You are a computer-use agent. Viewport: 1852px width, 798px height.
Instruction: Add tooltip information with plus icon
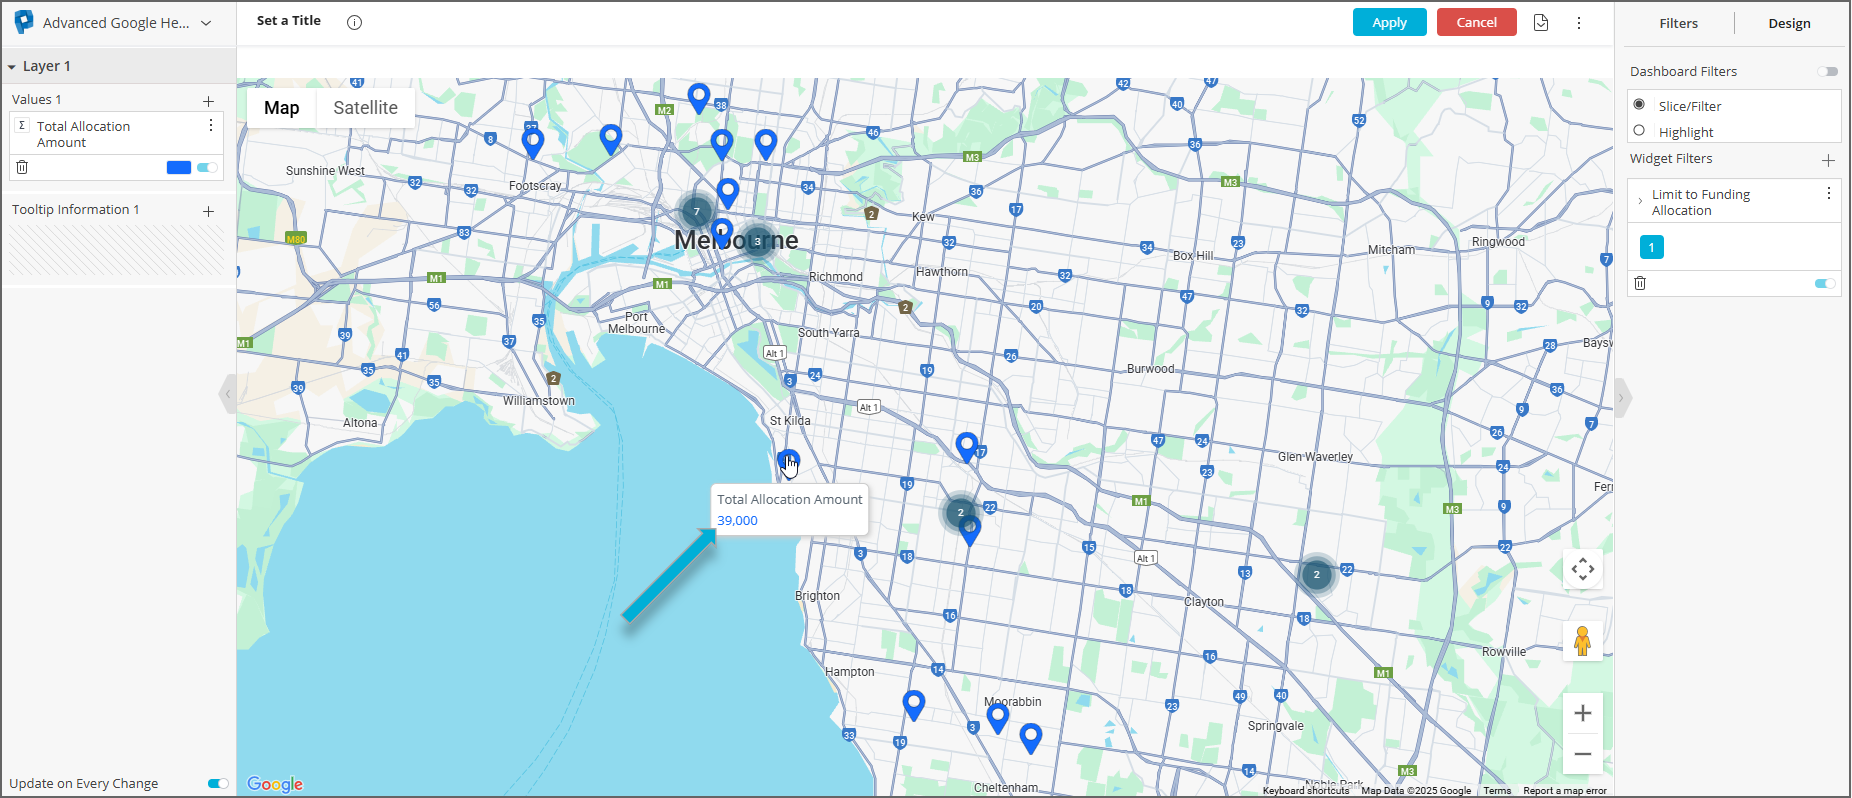(208, 211)
